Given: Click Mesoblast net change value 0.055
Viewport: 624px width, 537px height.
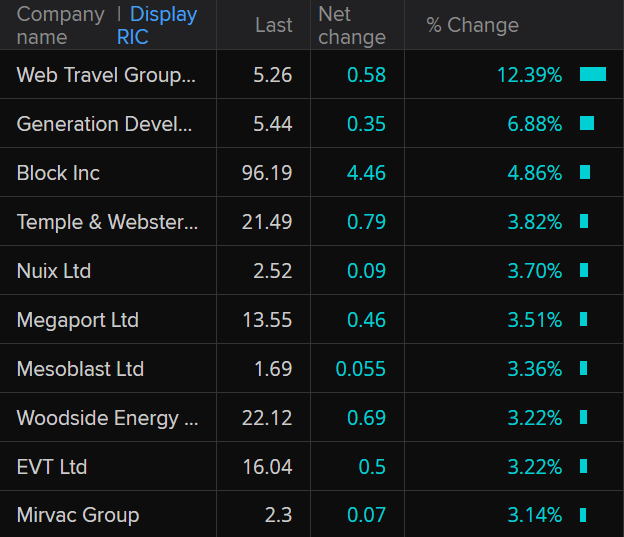Looking at the screenshot, I should coord(361,369).
